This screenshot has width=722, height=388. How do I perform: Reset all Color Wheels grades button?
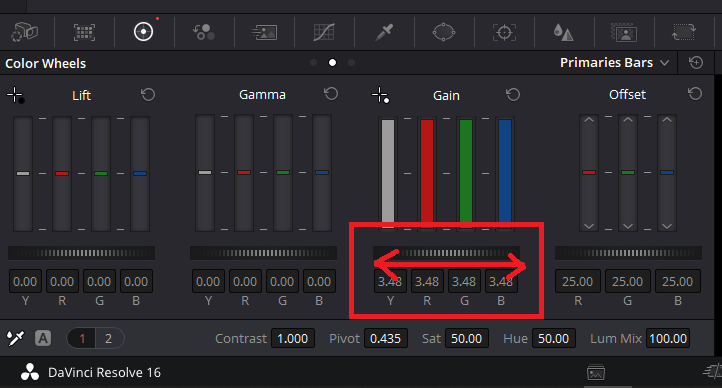[x=696, y=63]
